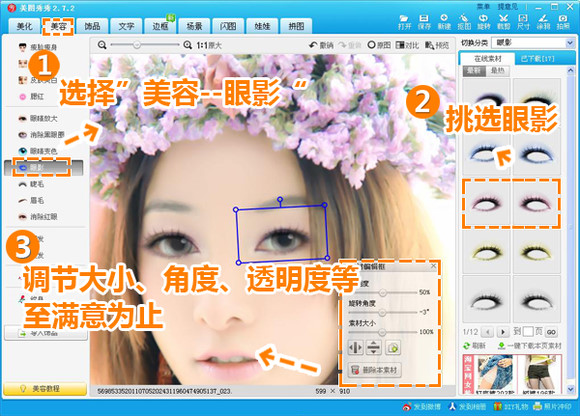Pick the pink left-eye eyeshadow thumbnail
Image resolution: width=580 pixels, height=416 pixels.
486,203
